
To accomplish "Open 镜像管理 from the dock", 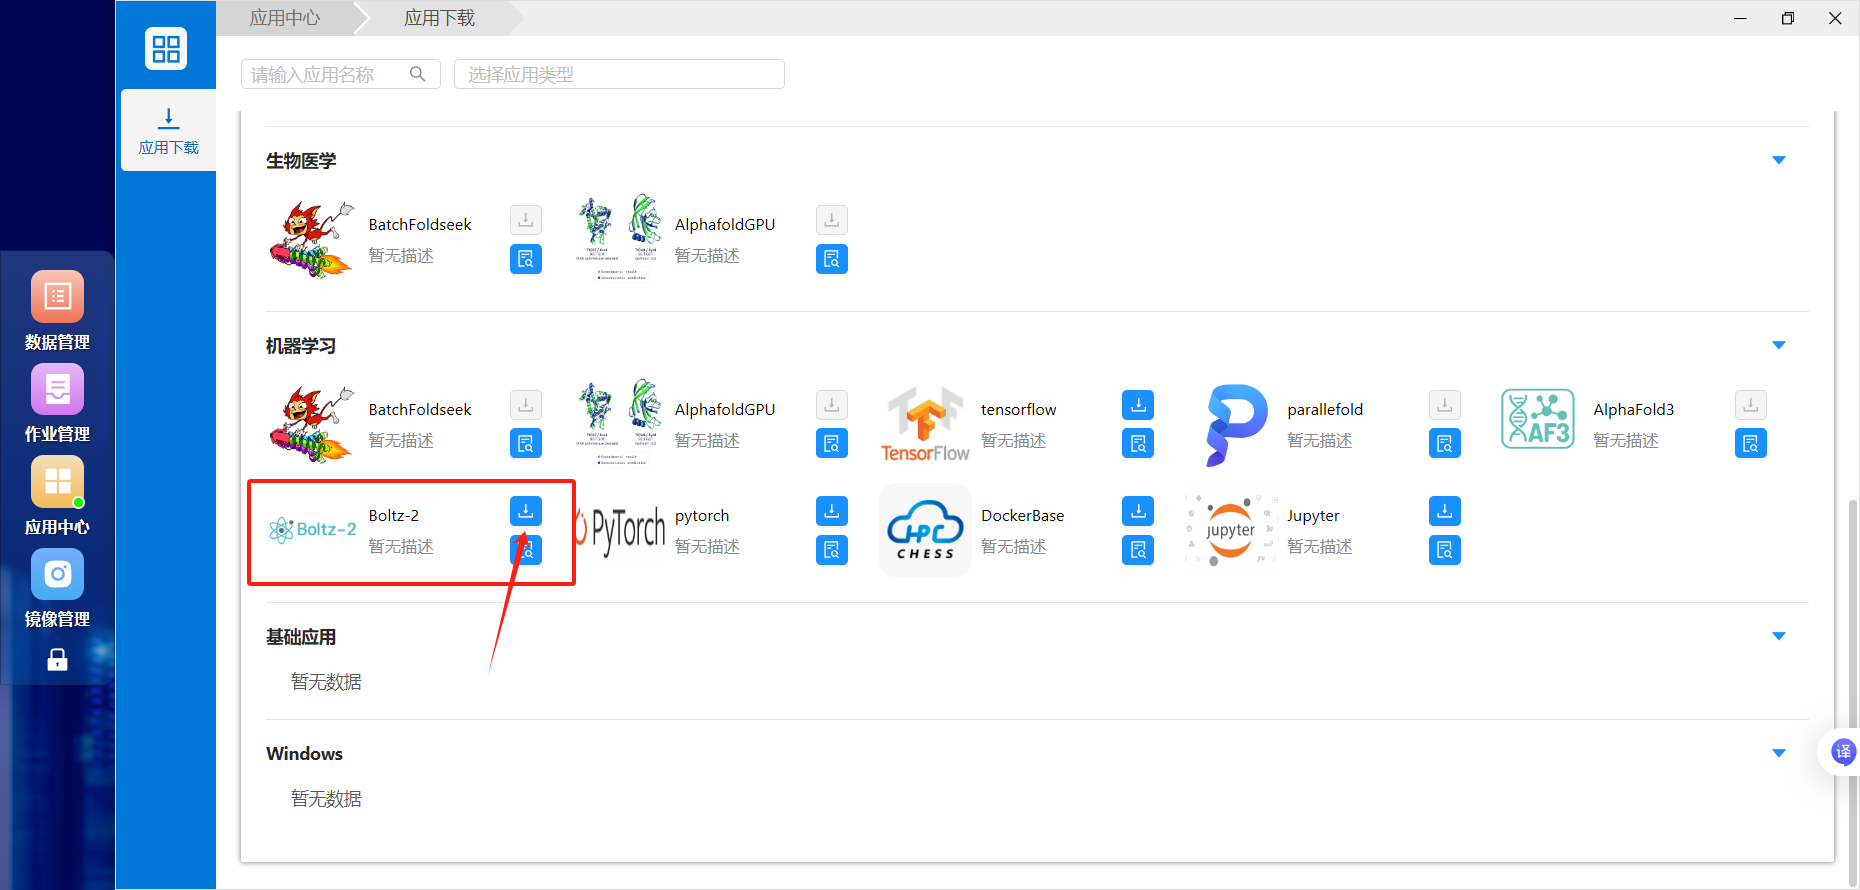I will pos(57,588).
